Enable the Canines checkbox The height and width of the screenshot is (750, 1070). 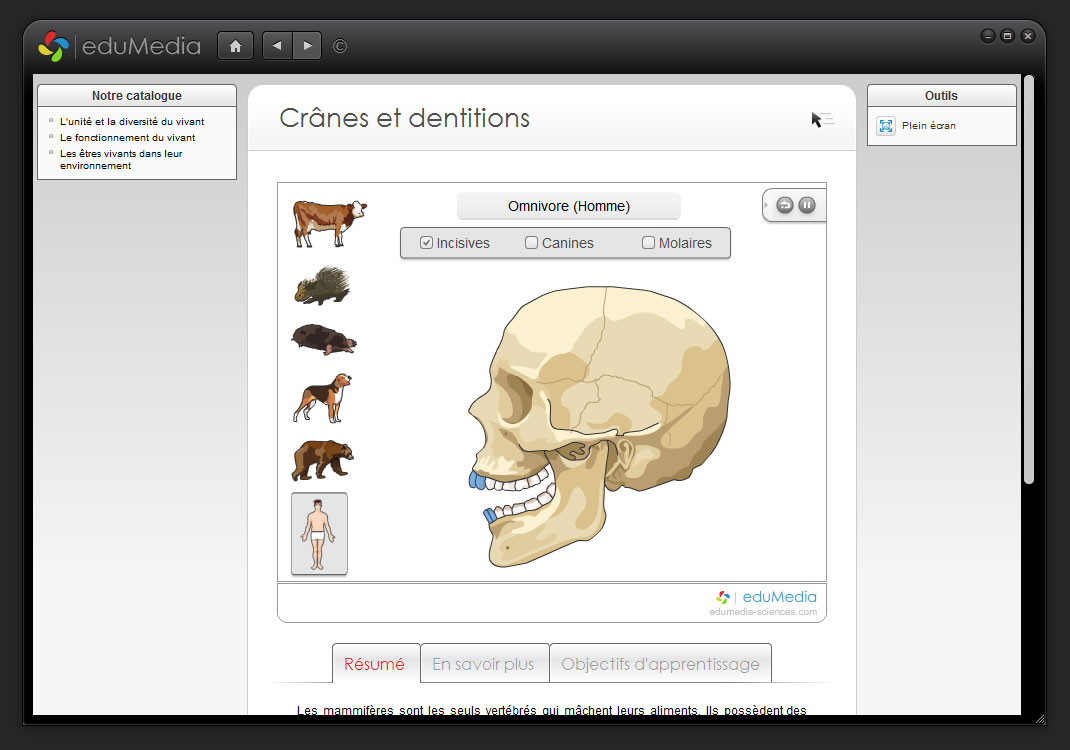pos(532,243)
